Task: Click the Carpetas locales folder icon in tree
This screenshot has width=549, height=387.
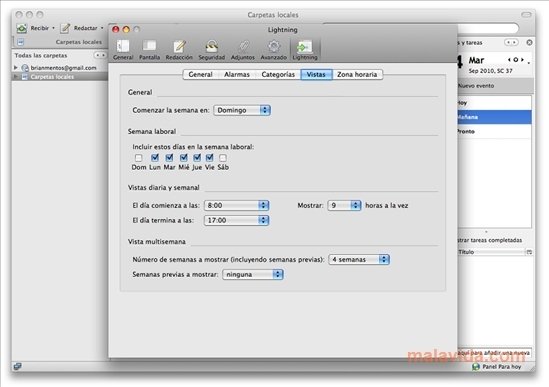Action: [x=25, y=77]
